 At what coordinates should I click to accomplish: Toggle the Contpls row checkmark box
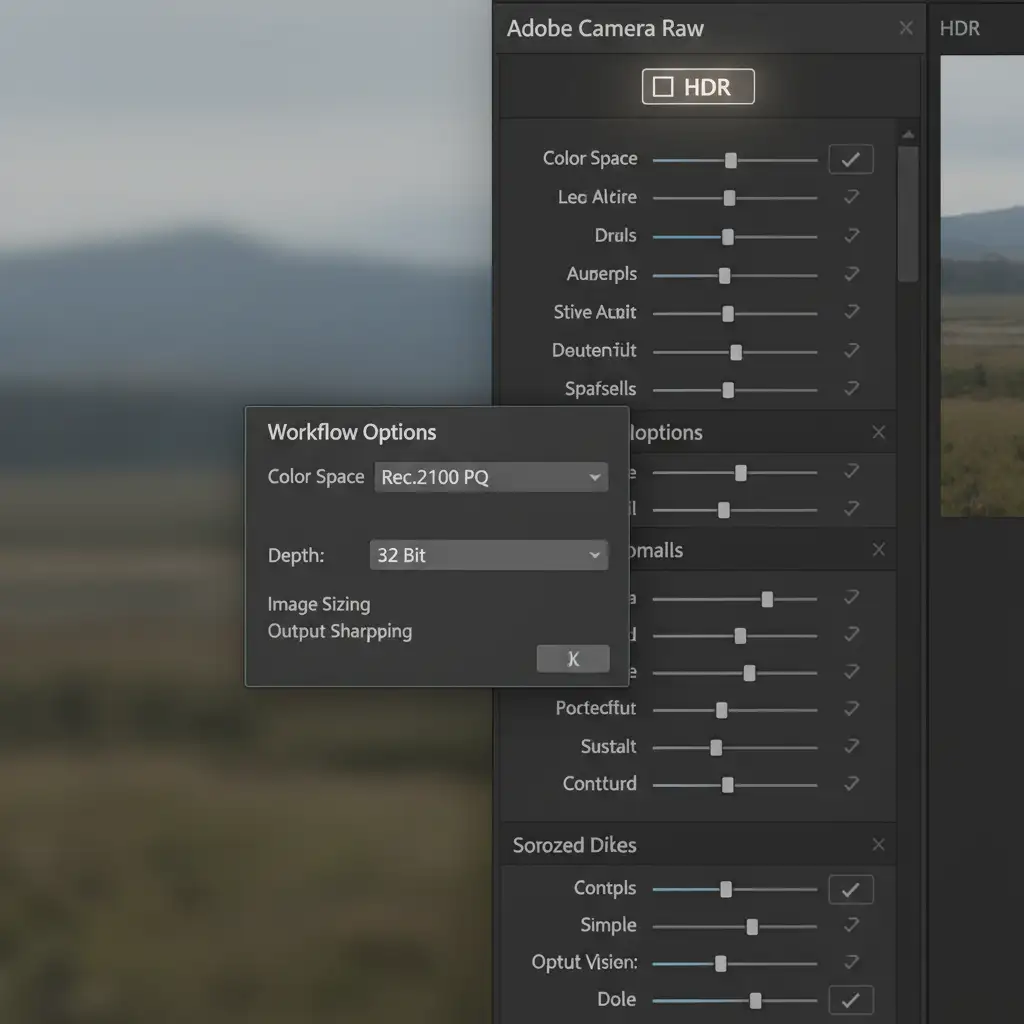click(850, 889)
